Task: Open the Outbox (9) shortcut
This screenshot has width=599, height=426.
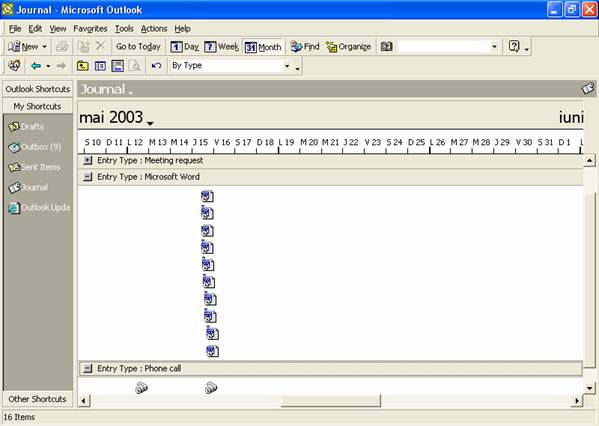Action: [x=35, y=147]
